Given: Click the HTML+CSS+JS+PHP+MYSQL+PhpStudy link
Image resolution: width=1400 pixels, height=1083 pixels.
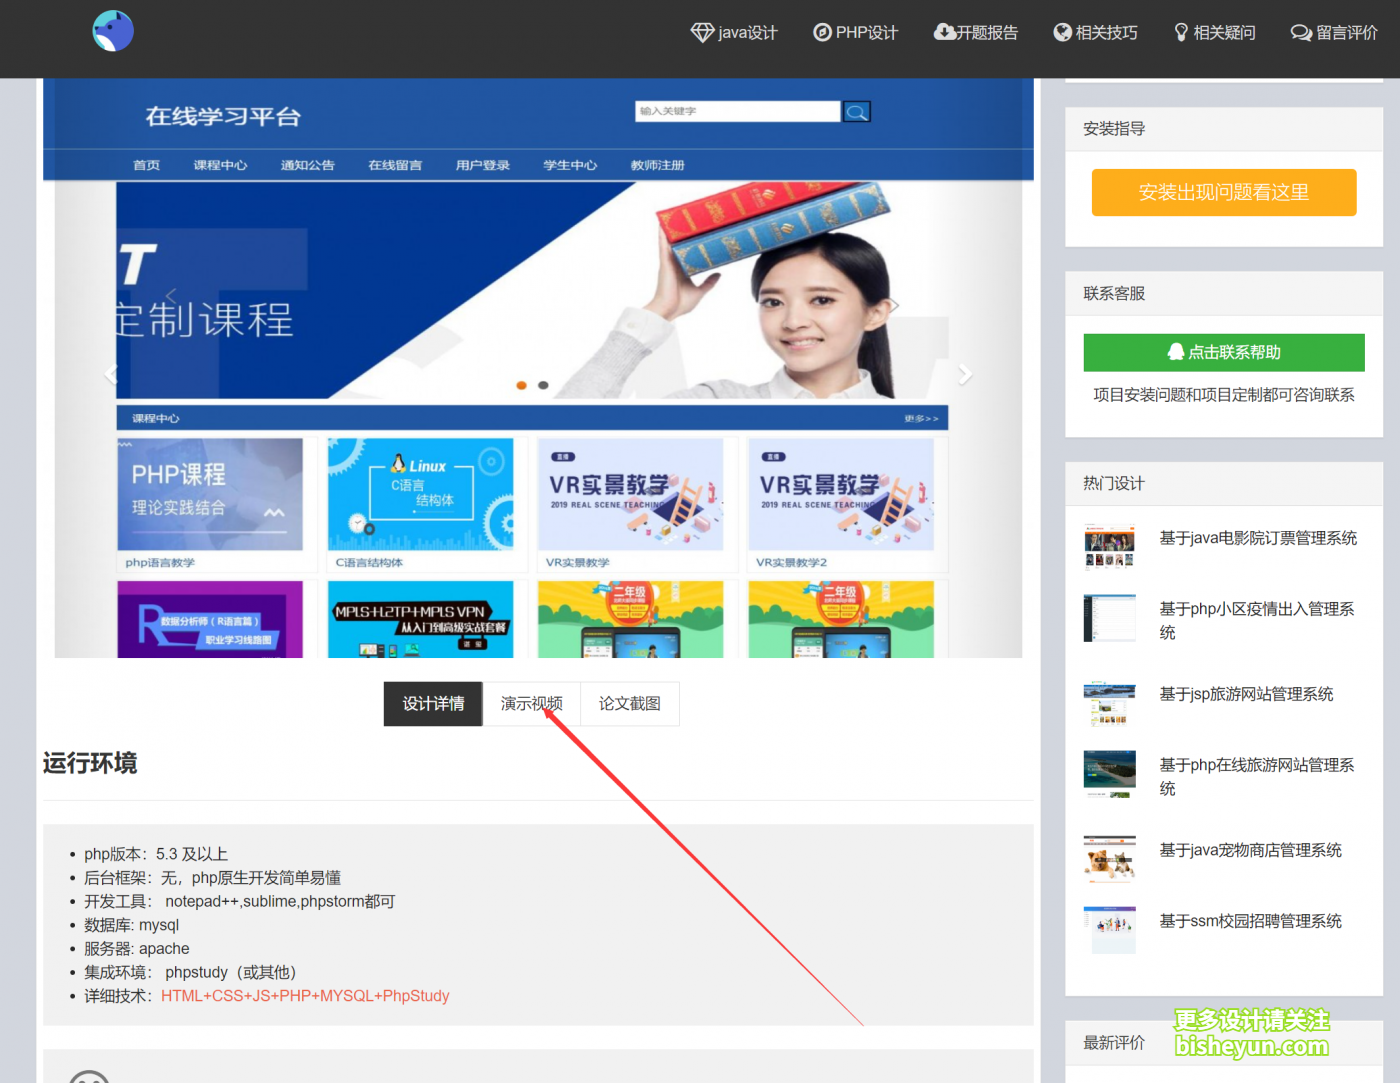Looking at the screenshot, I should coord(305,996).
